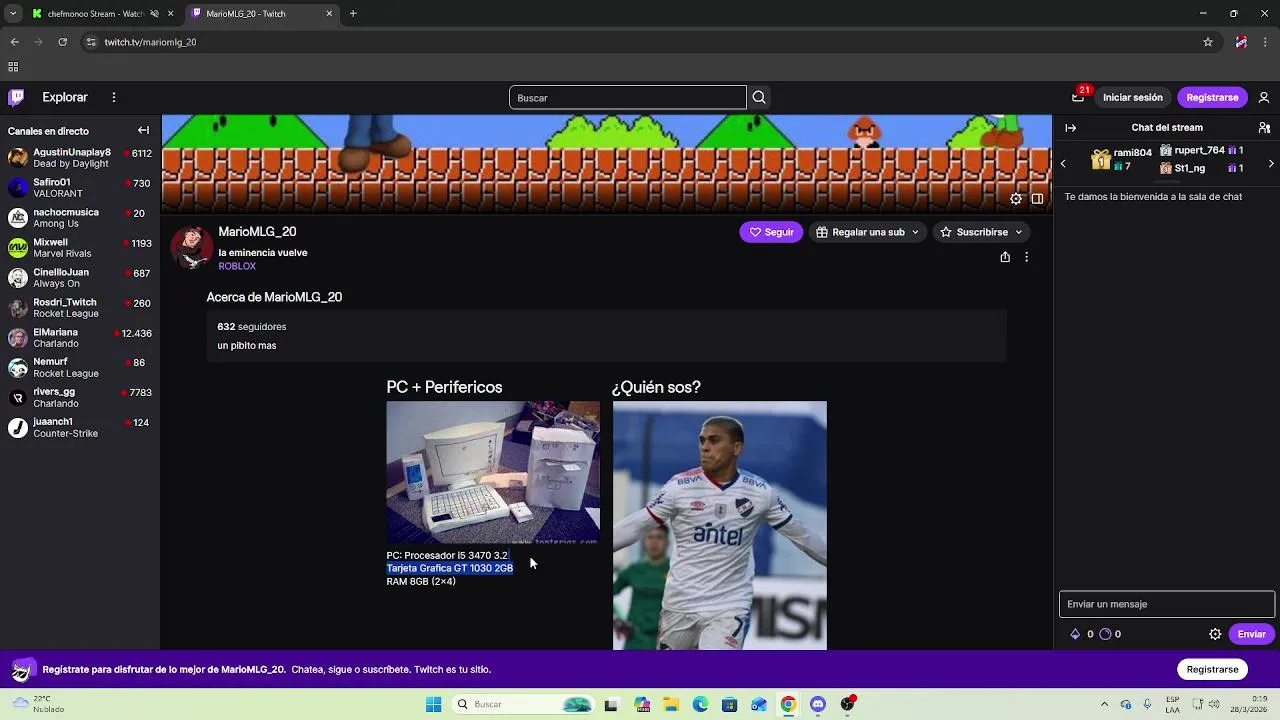This screenshot has height=720, width=1280.
Task: Click the 632 seguidores text
Action: coord(252,327)
